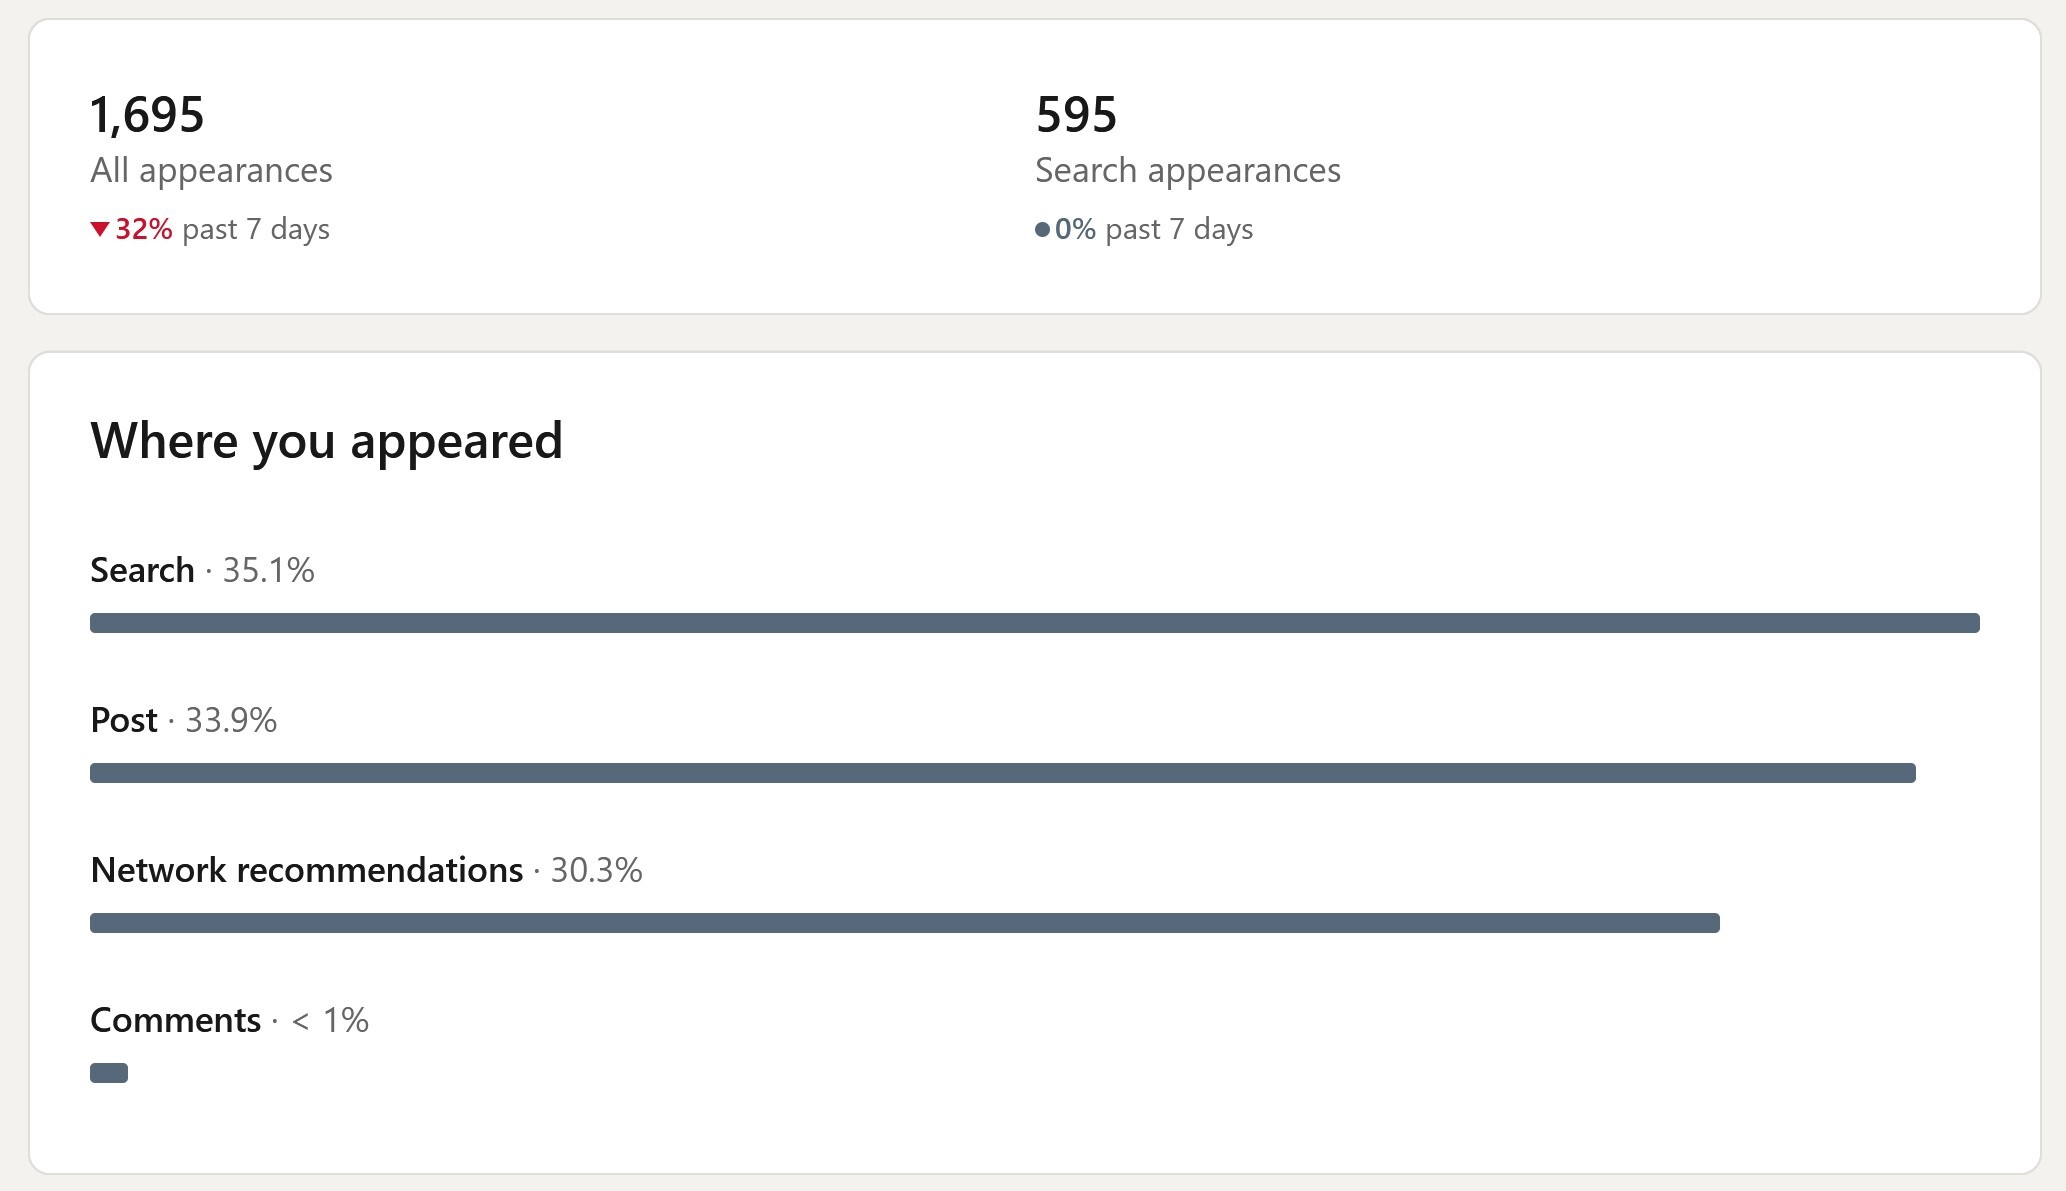Select the Search appearances label
Viewport: 2066px width, 1191px height.
tap(1188, 171)
